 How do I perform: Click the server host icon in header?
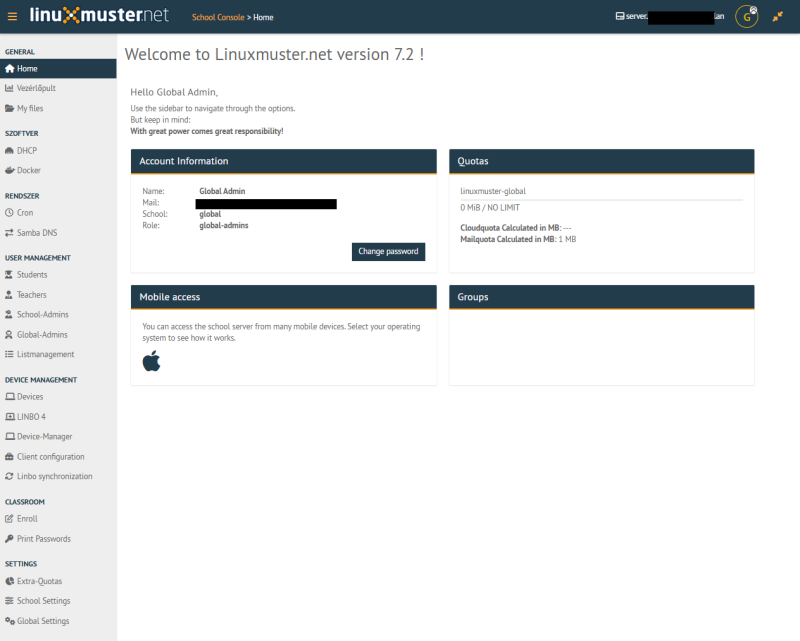coord(620,16)
